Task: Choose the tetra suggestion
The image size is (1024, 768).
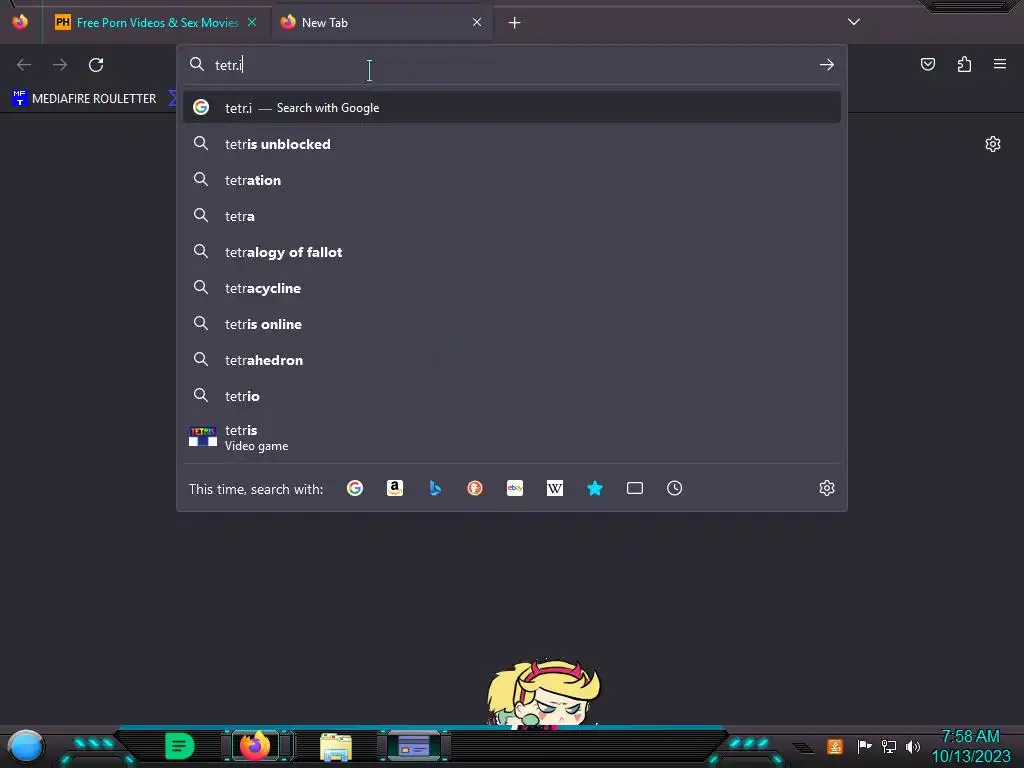Action: [512, 216]
